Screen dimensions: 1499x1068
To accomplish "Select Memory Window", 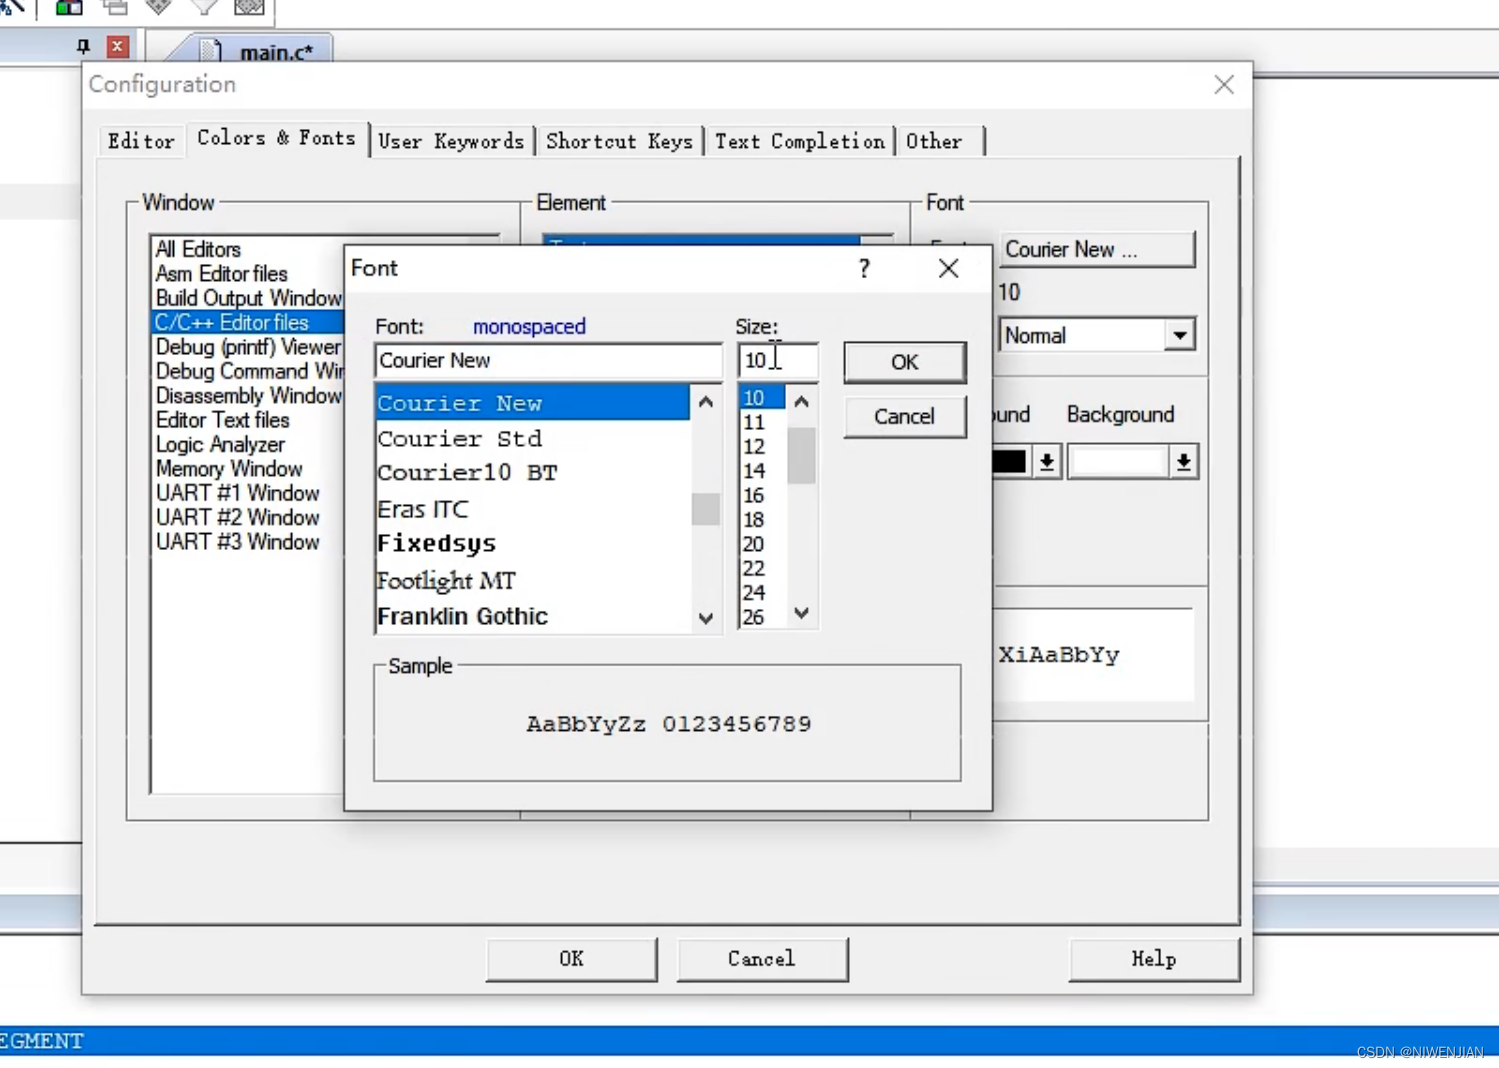I will [229, 469].
